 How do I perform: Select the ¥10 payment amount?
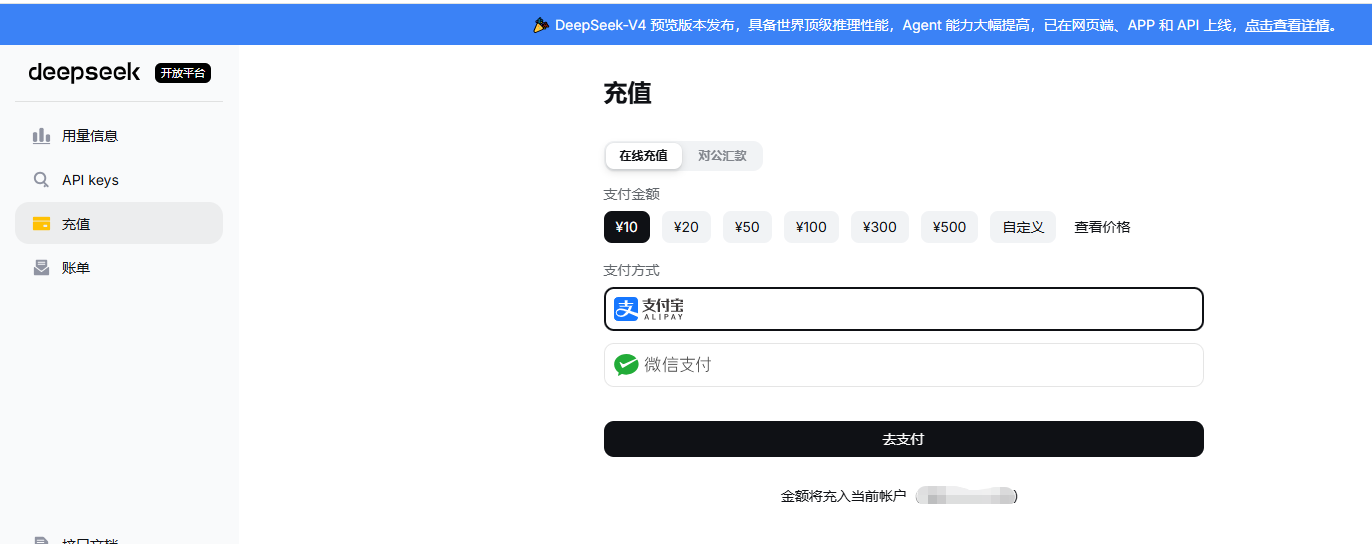(x=627, y=227)
